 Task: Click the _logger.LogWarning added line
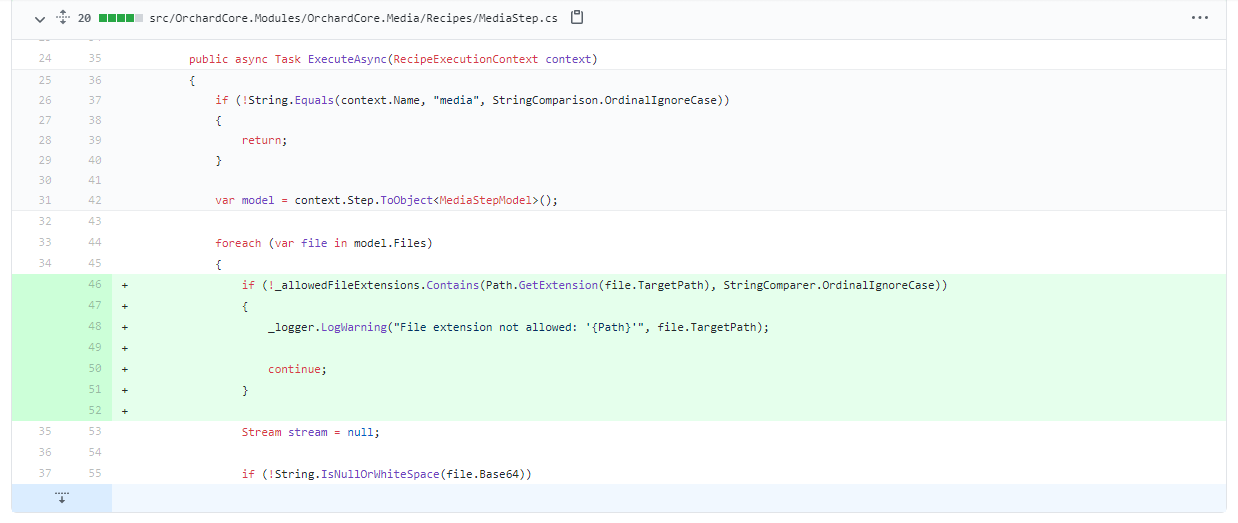519,327
